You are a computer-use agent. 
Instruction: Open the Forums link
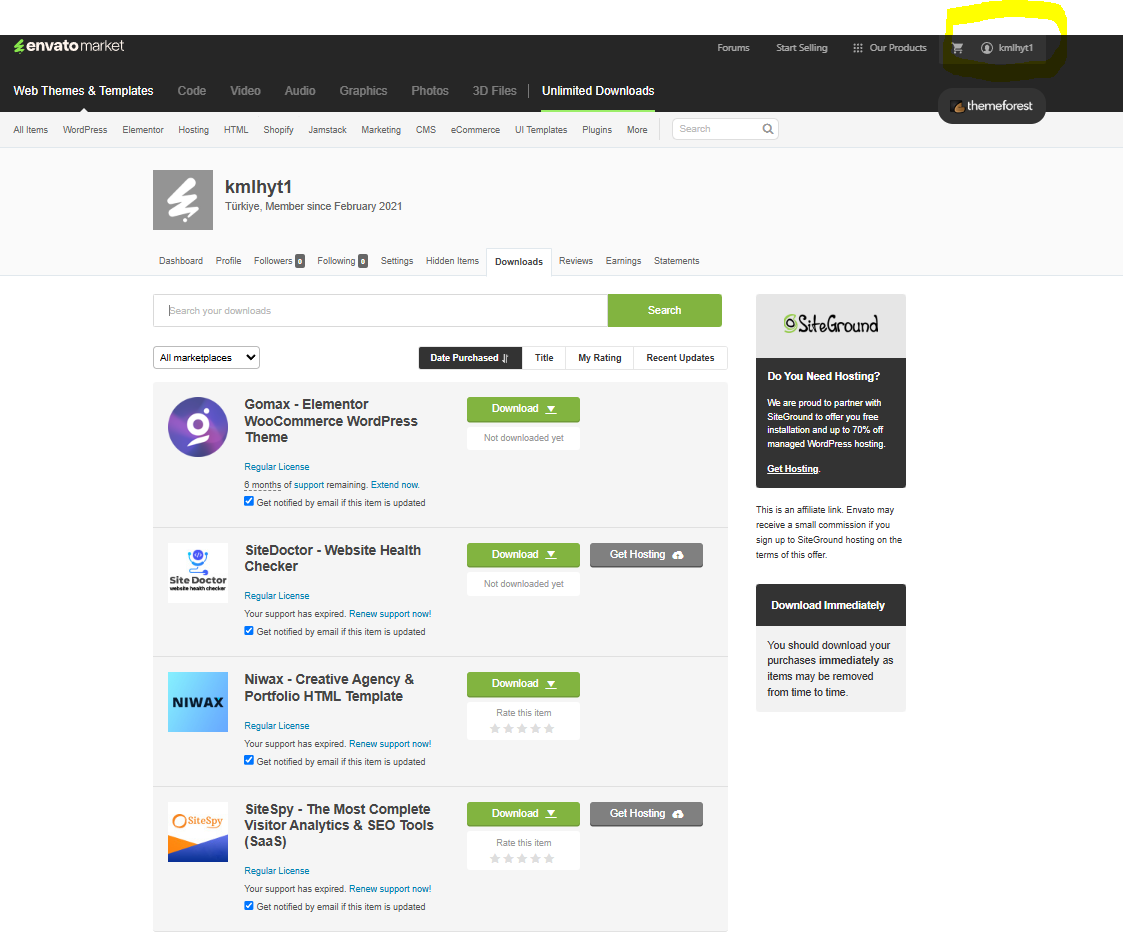[x=733, y=48]
